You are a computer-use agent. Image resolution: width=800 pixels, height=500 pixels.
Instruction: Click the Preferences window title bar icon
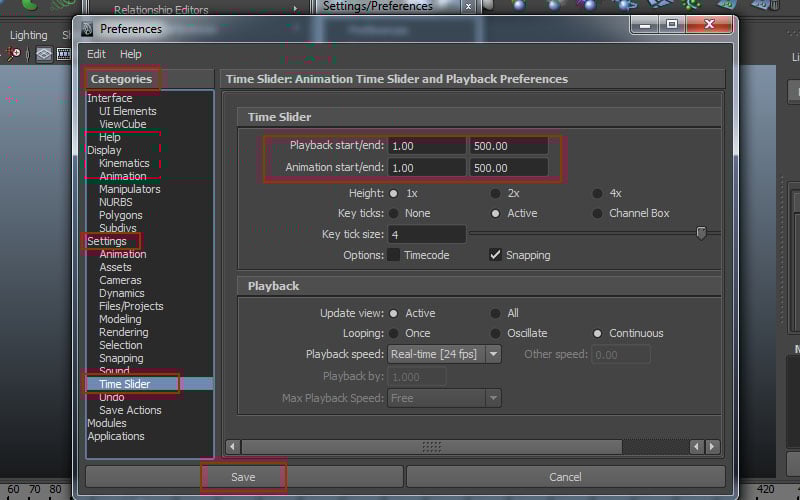tap(88, 29)
